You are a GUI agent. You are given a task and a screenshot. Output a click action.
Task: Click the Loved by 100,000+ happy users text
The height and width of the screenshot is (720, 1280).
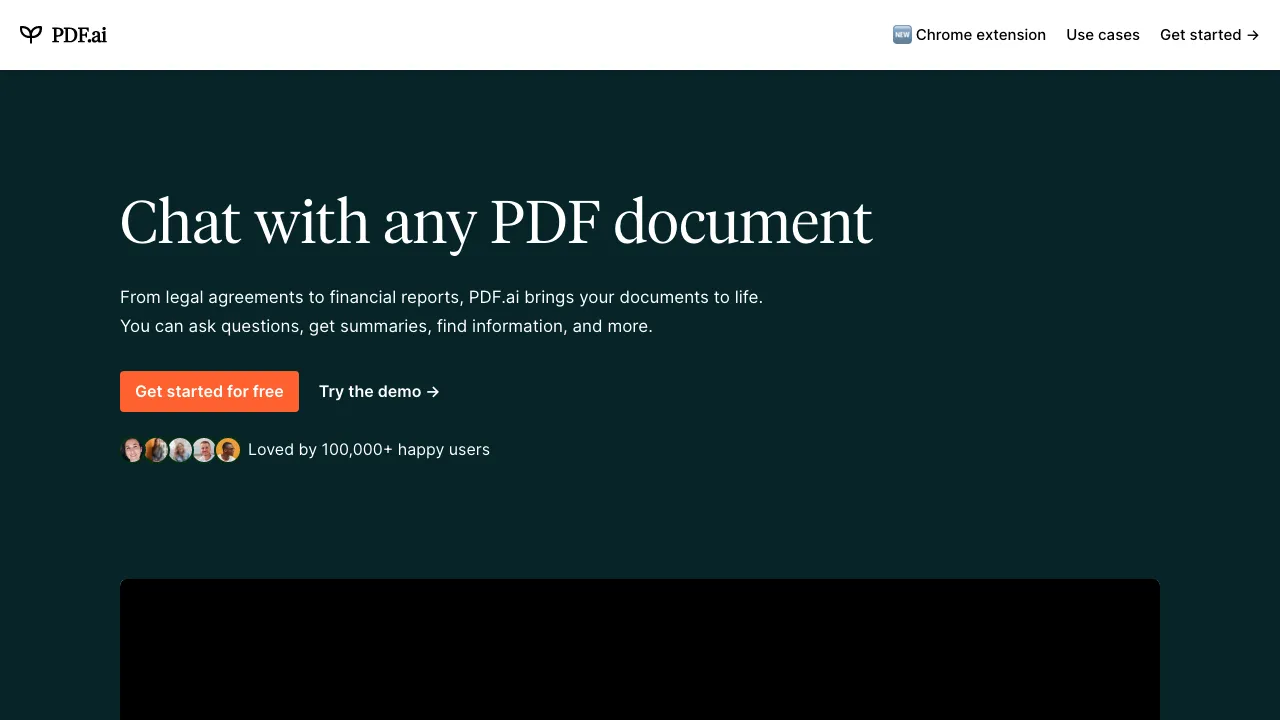(369, 450)
